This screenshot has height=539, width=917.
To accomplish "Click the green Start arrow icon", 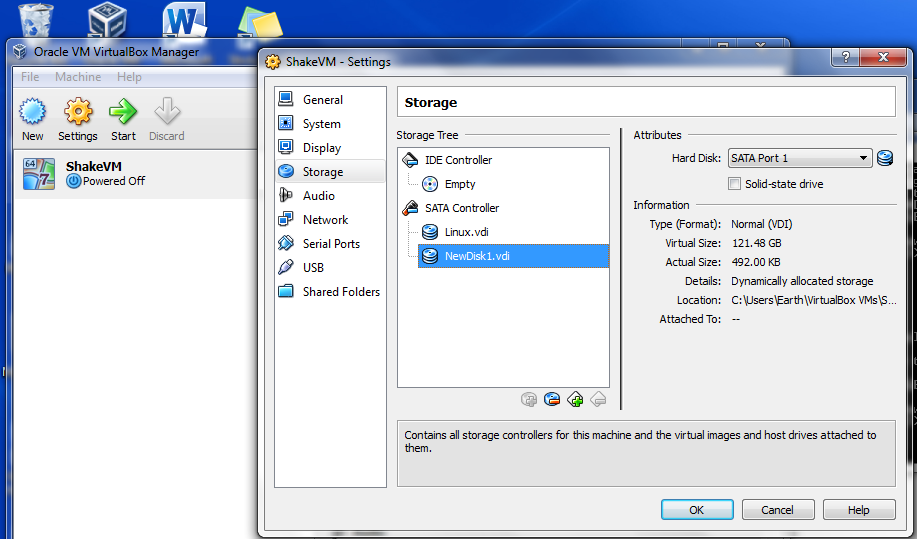I will click(x=123, y=111).
